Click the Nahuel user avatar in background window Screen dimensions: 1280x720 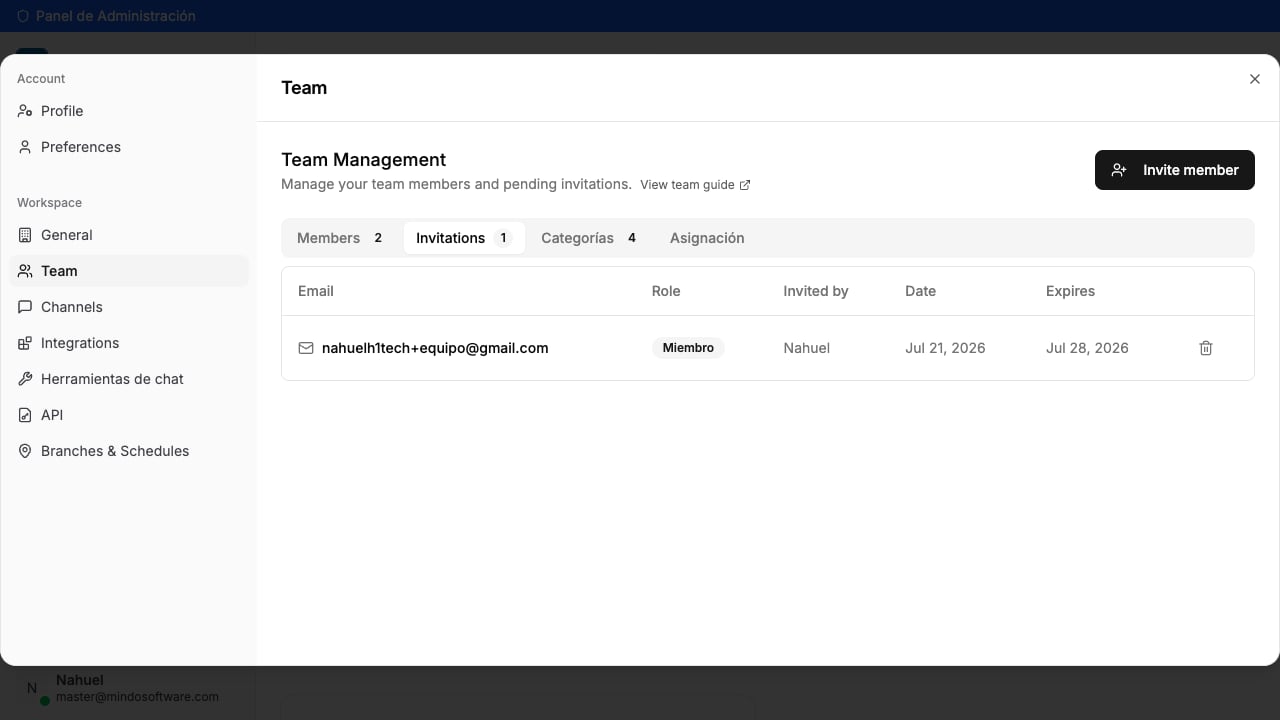click(32, 688)
